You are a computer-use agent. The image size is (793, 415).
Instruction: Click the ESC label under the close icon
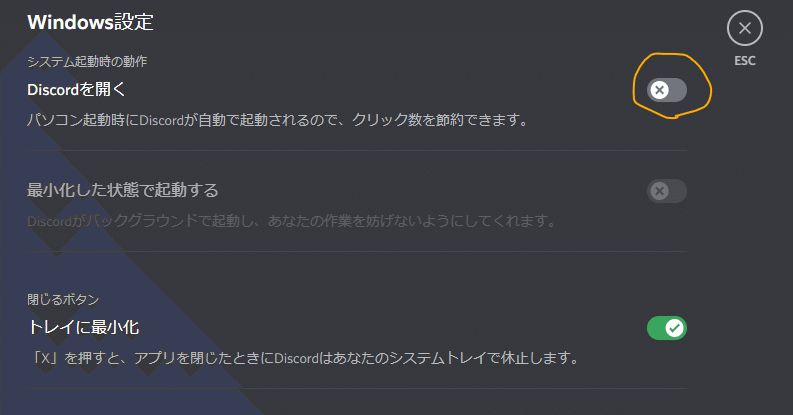click(x=744, y=61)
